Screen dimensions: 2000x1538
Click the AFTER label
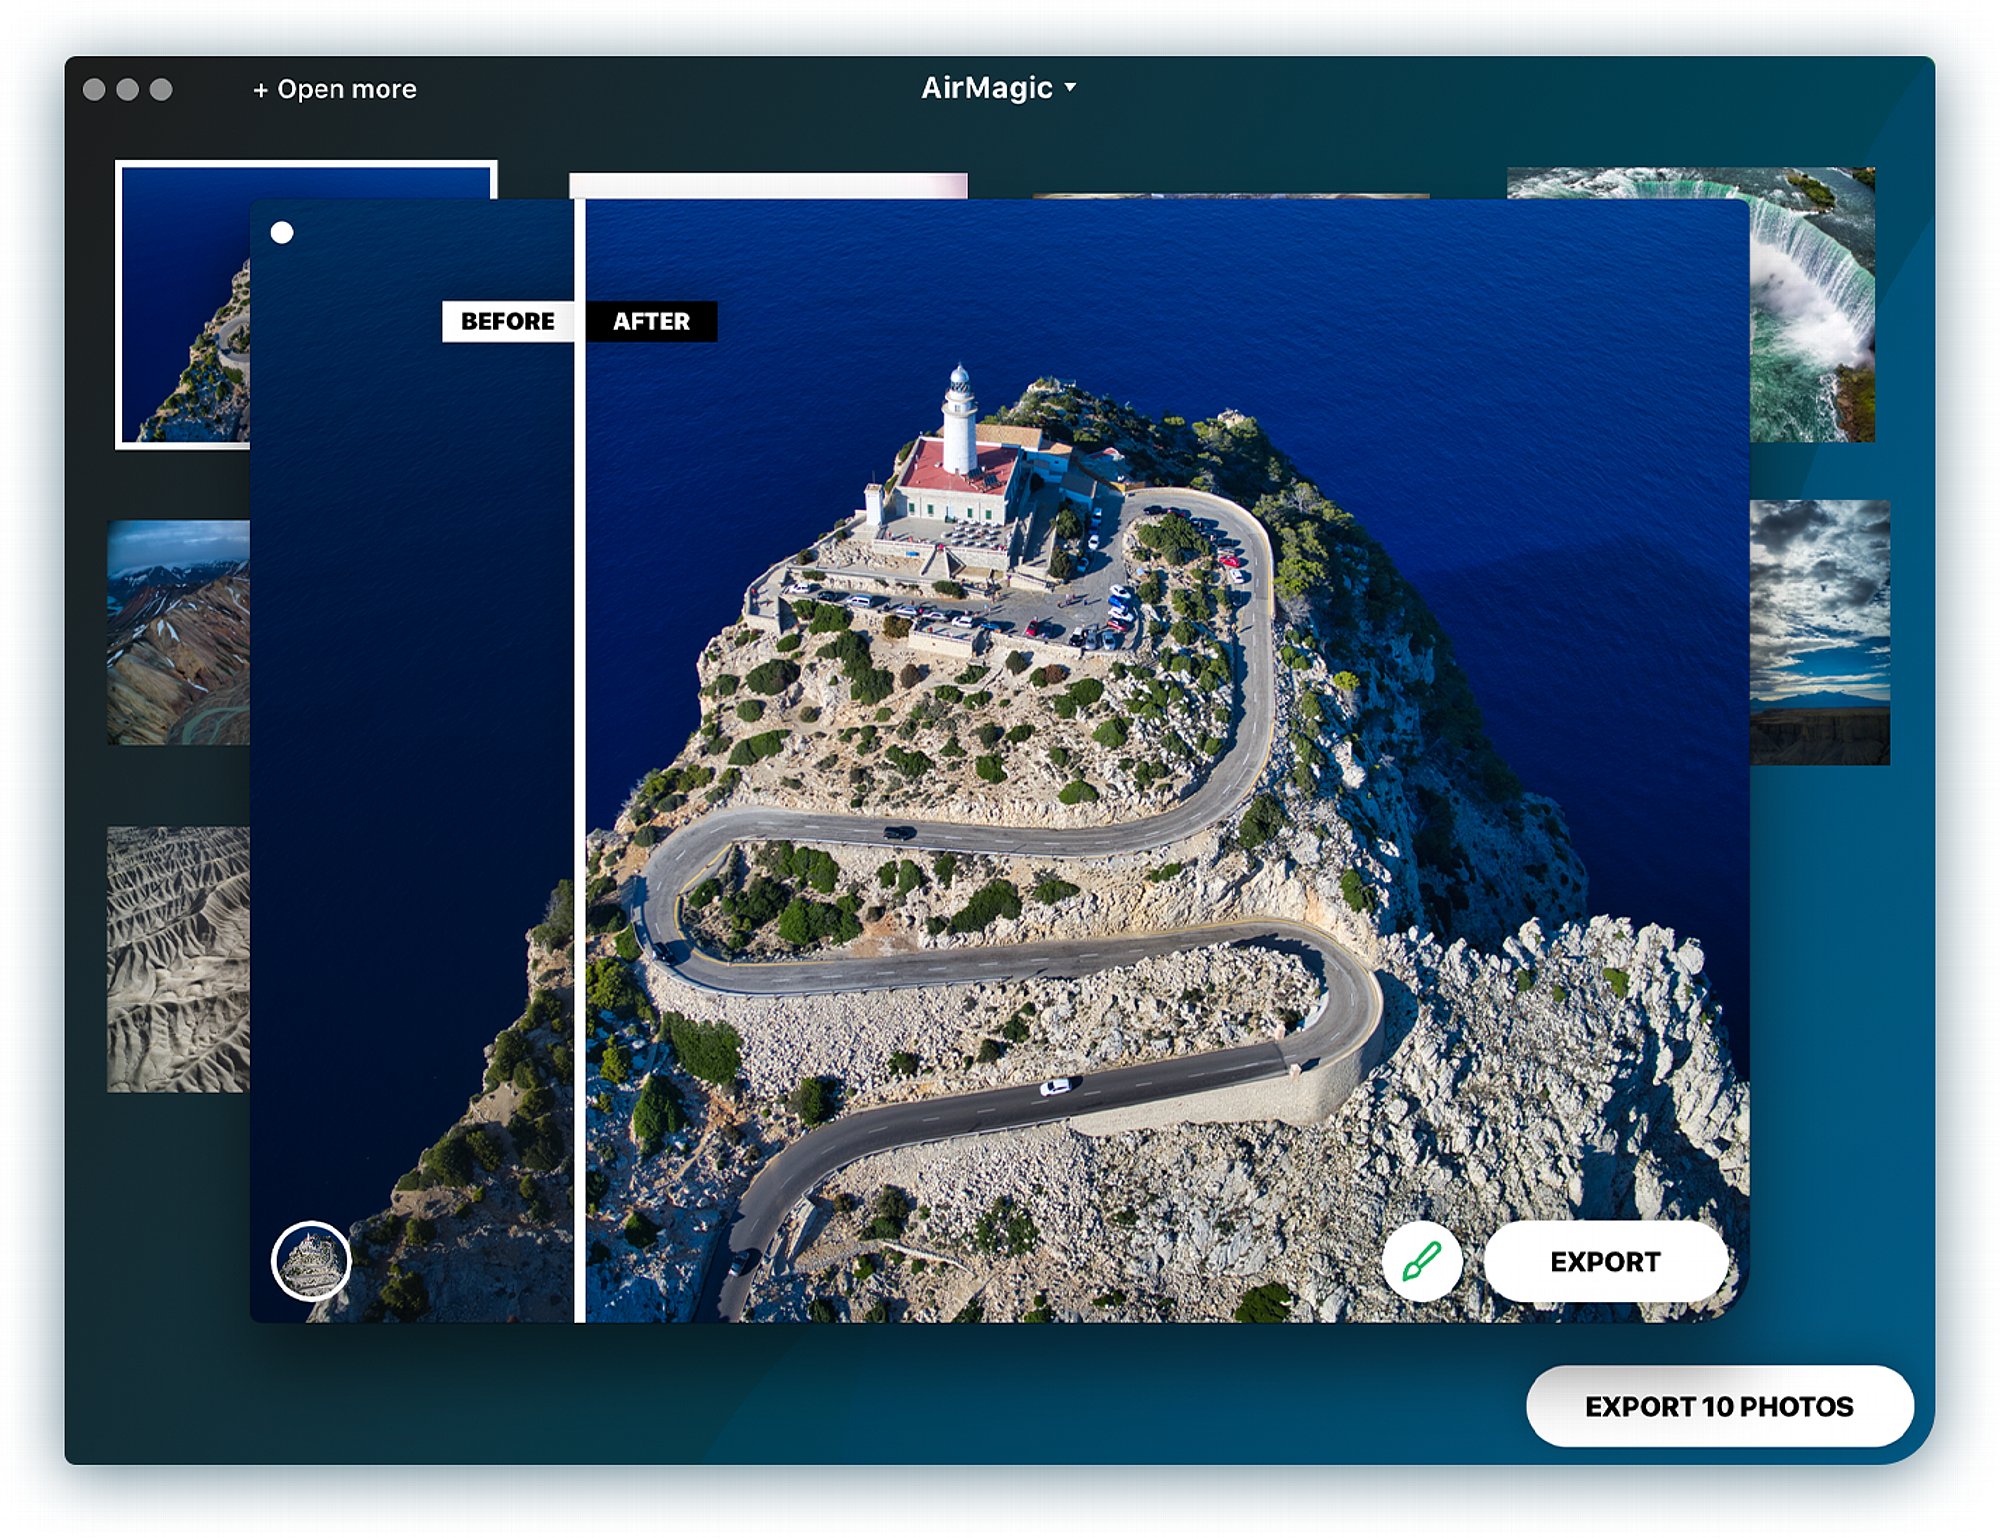point(651,321)
